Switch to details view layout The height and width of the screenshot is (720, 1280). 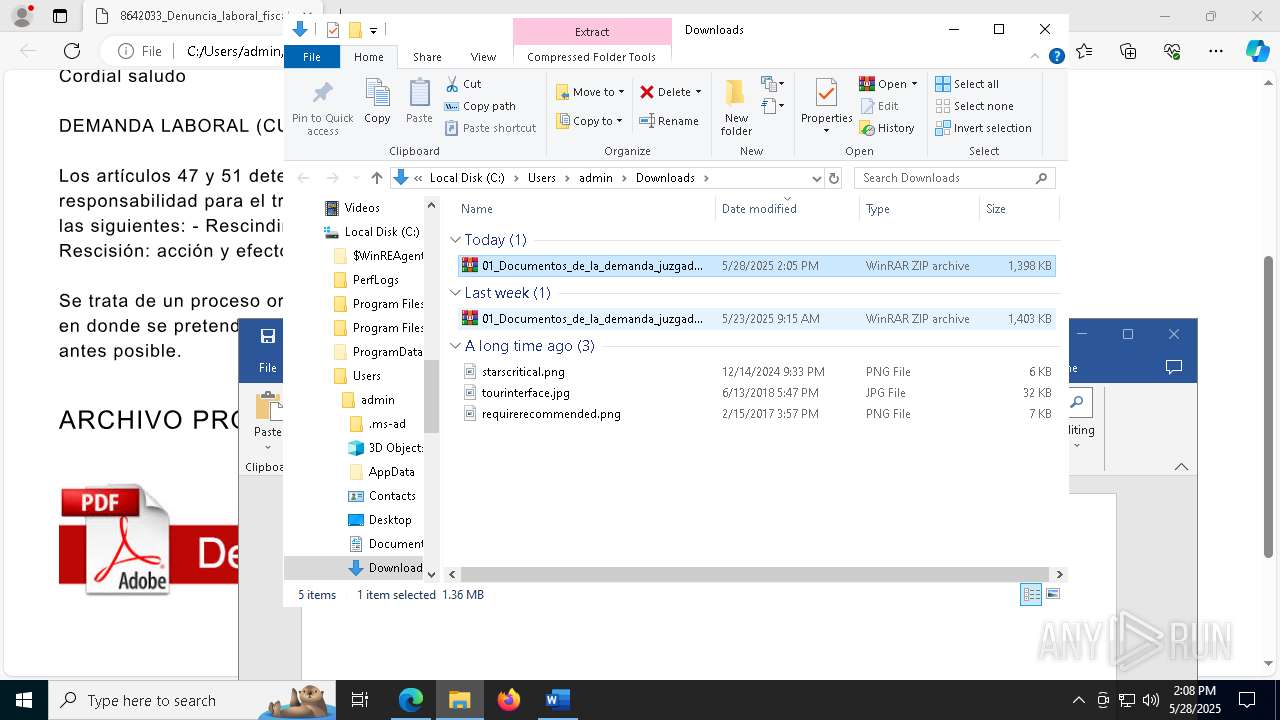coord(1031,594)
